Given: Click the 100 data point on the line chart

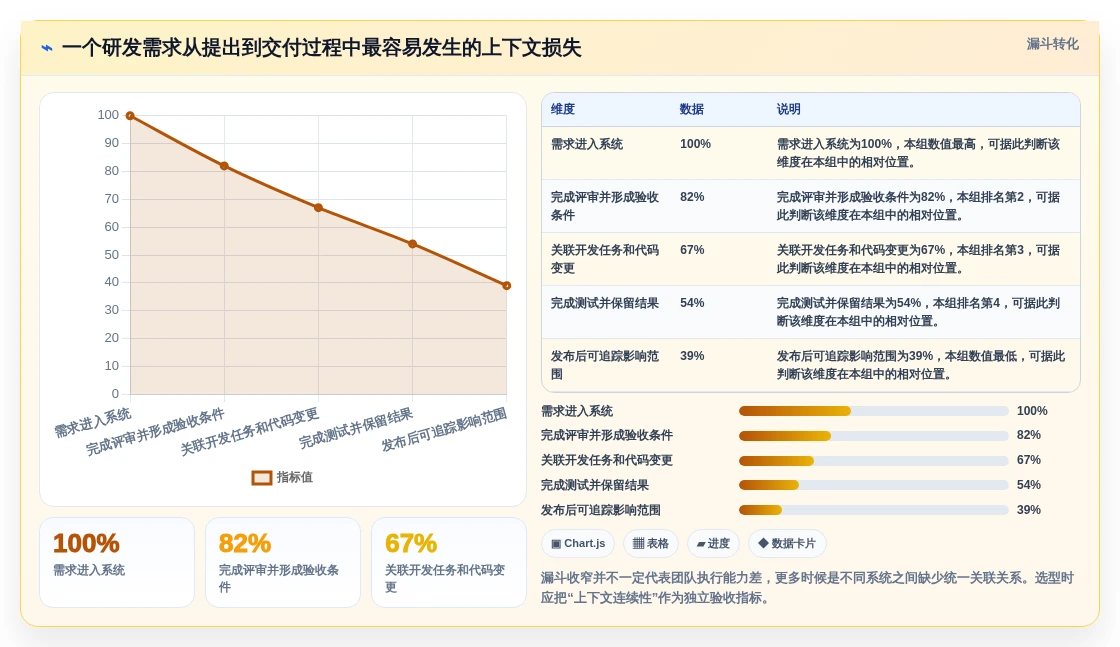Looking at the screenshot, I should click(x=130, y=116).
